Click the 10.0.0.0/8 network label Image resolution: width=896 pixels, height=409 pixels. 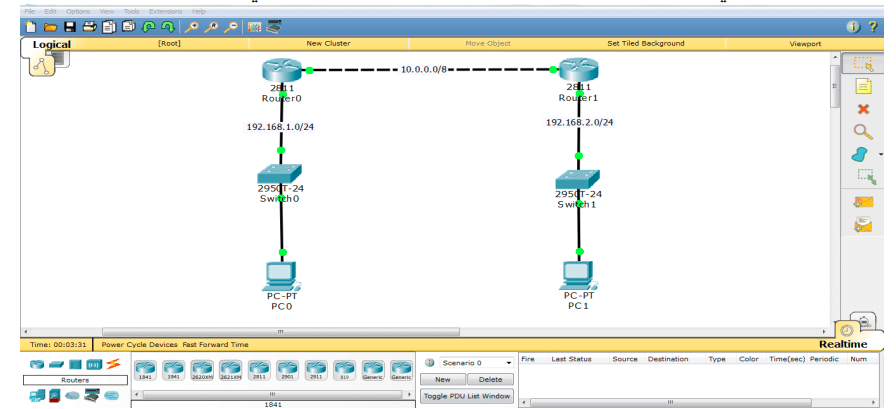(x=423, y=70)
